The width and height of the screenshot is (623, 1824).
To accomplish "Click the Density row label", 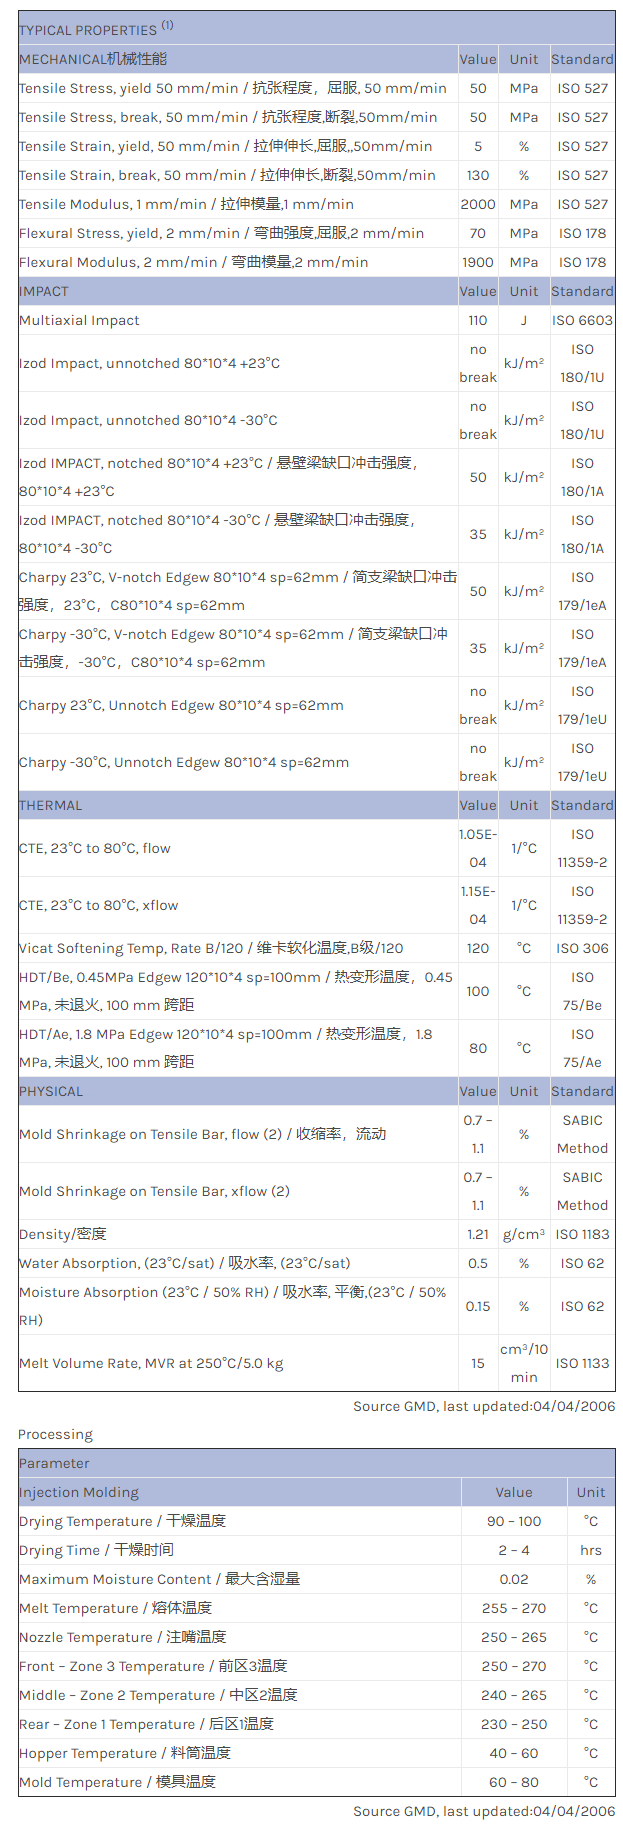I will pyautogui.click(x=62, y=1234).
